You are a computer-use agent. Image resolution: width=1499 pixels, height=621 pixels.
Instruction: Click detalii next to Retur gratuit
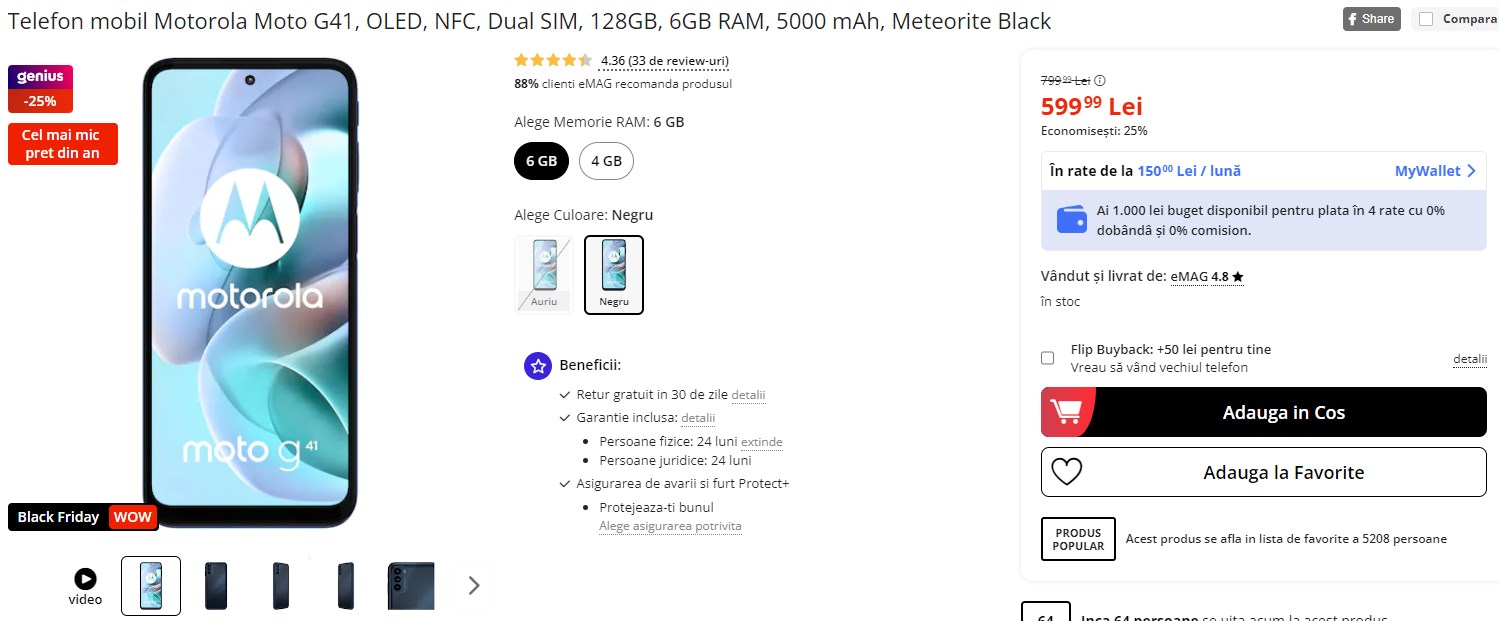tap(748, 394)
